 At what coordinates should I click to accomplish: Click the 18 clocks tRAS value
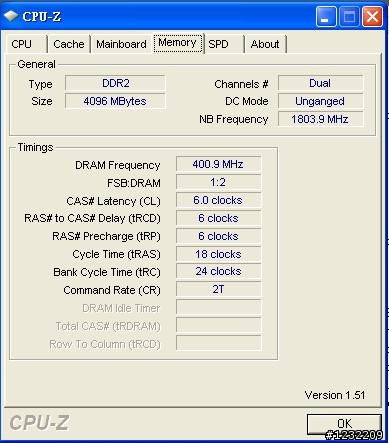coord(218,254)
